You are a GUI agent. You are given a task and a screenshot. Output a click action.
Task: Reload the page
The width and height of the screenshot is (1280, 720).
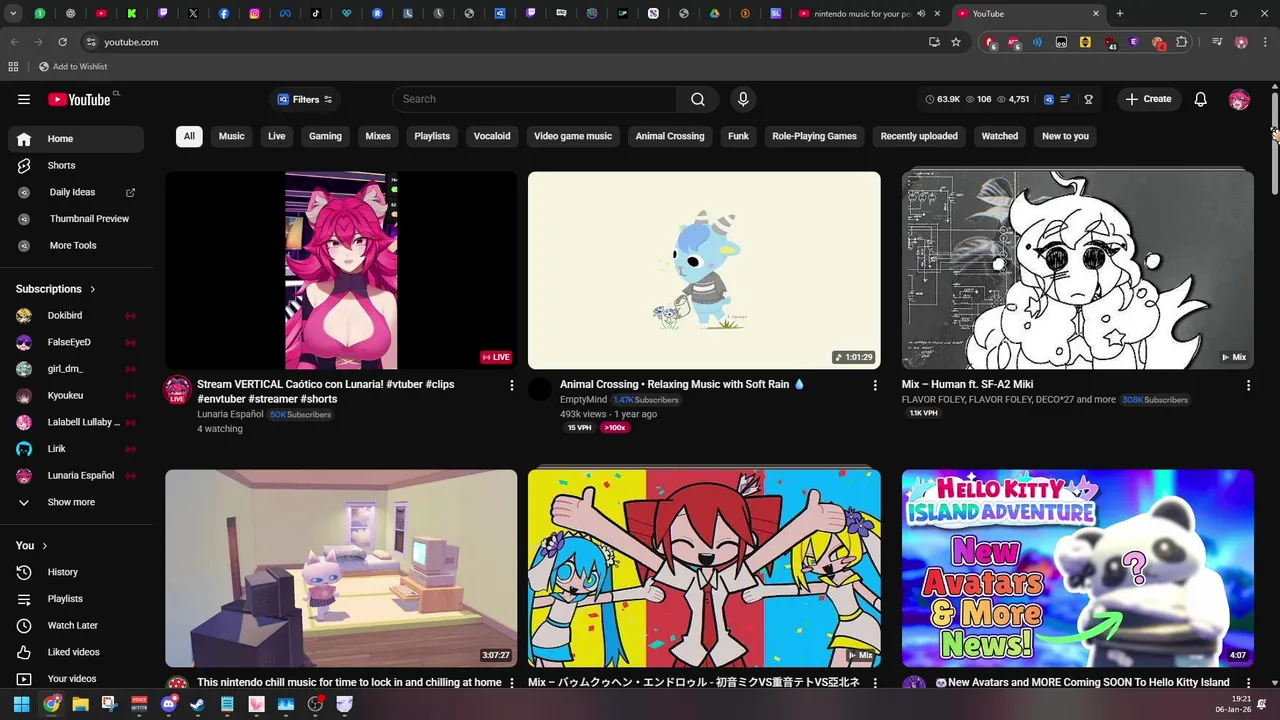tap(62, 42)
